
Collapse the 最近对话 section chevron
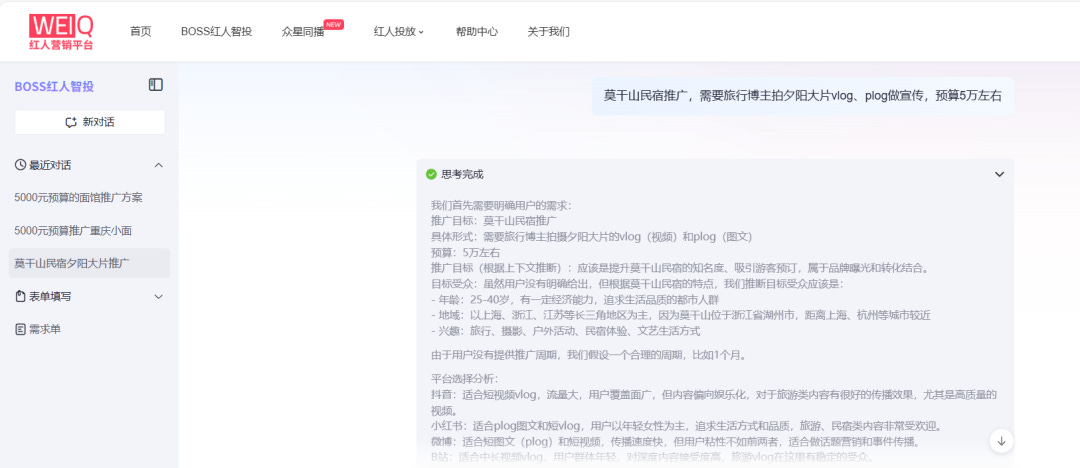coord(158,165)
